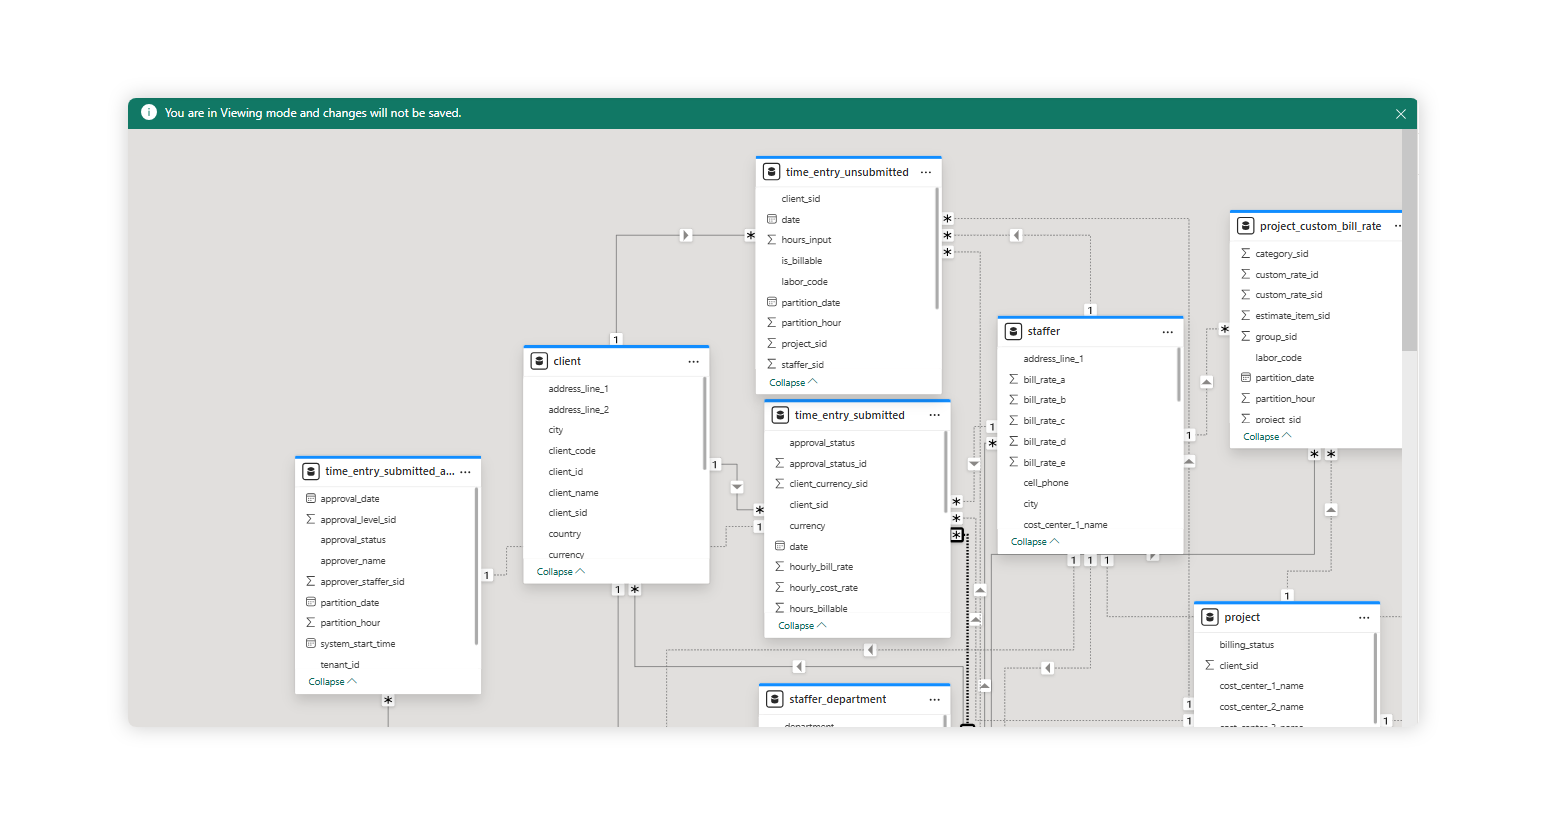Viewport: 1546px width, 824px height.
Task: Select custom_rate_id field
Action: [1287, 275]
